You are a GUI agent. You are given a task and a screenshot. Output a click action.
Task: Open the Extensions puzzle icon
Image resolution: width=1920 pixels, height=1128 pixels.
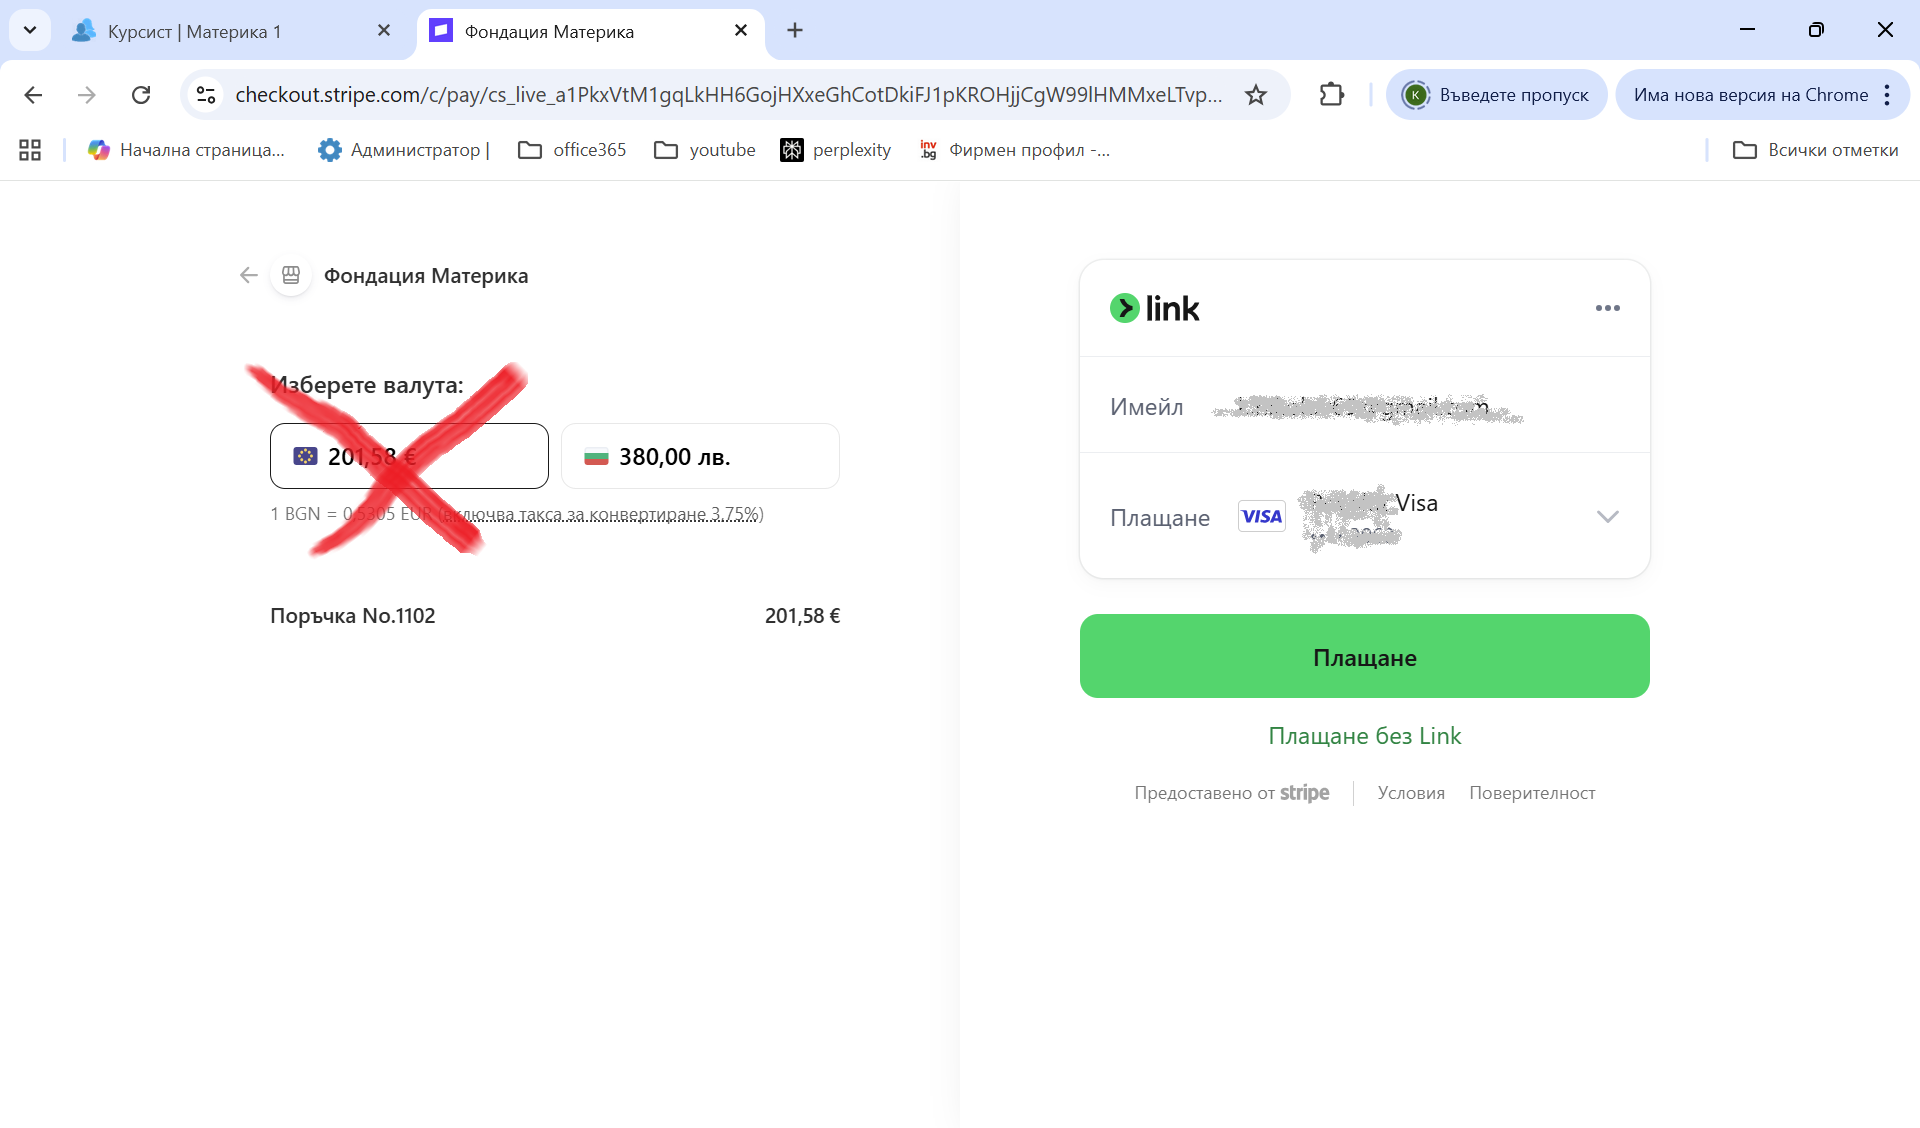point(1331,95)
